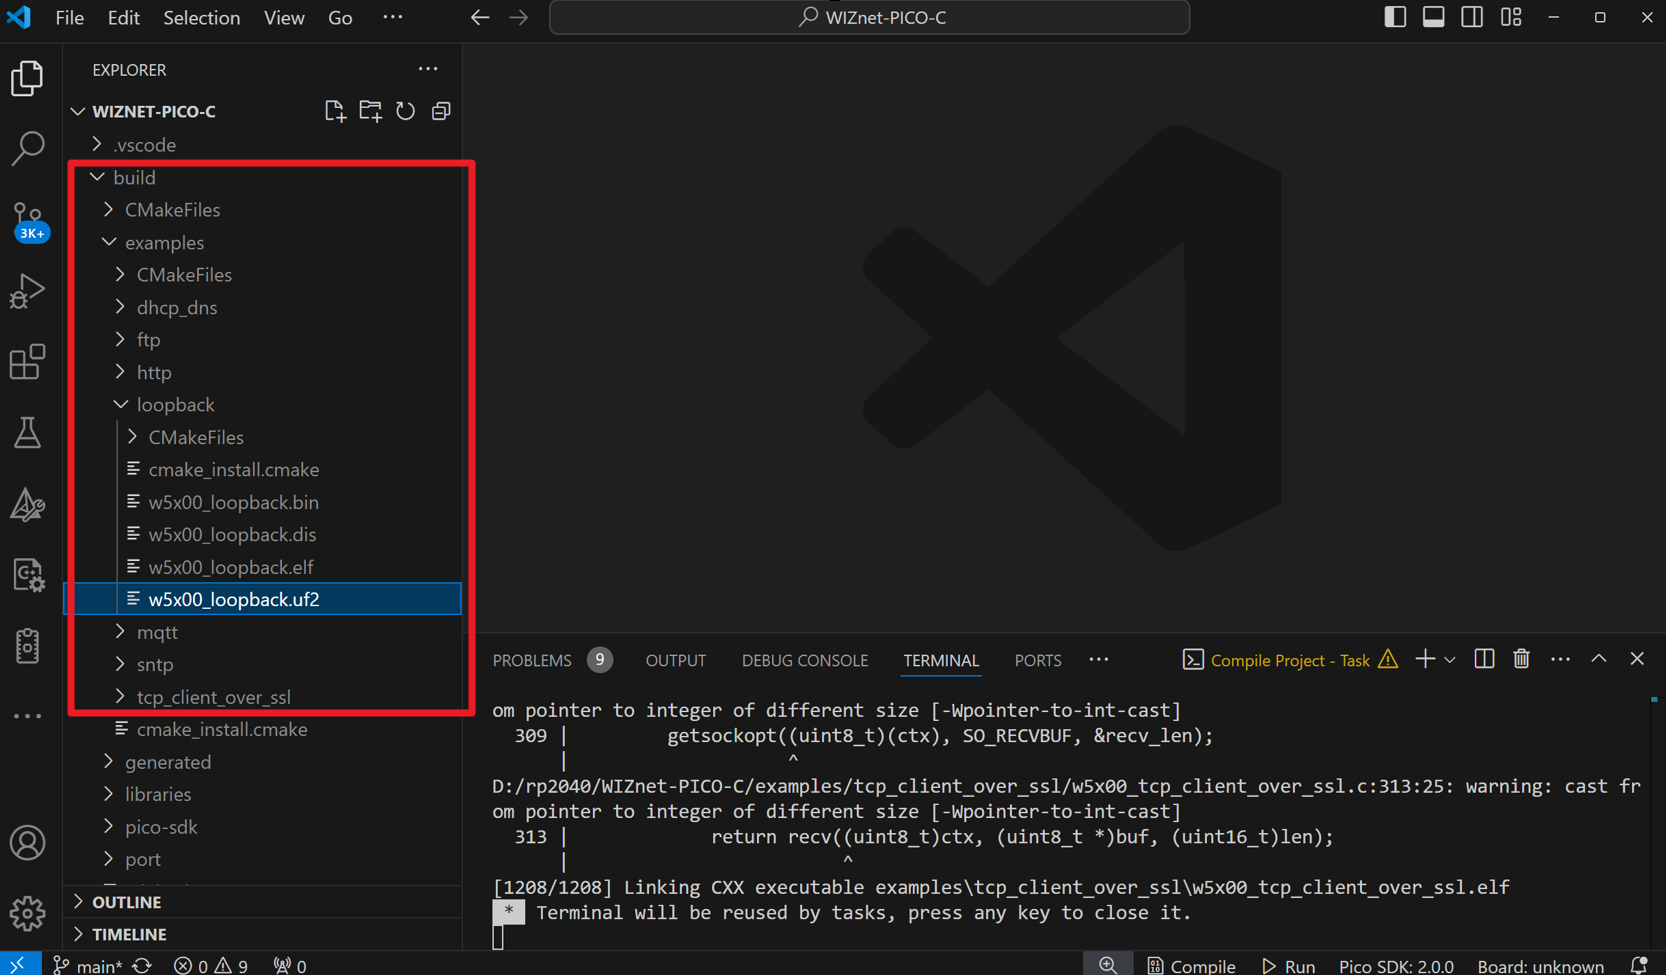This screenshot has width=1666, height=975.
Task: Collapse the WIZNET-PICO-C root section
Action: 153,111
